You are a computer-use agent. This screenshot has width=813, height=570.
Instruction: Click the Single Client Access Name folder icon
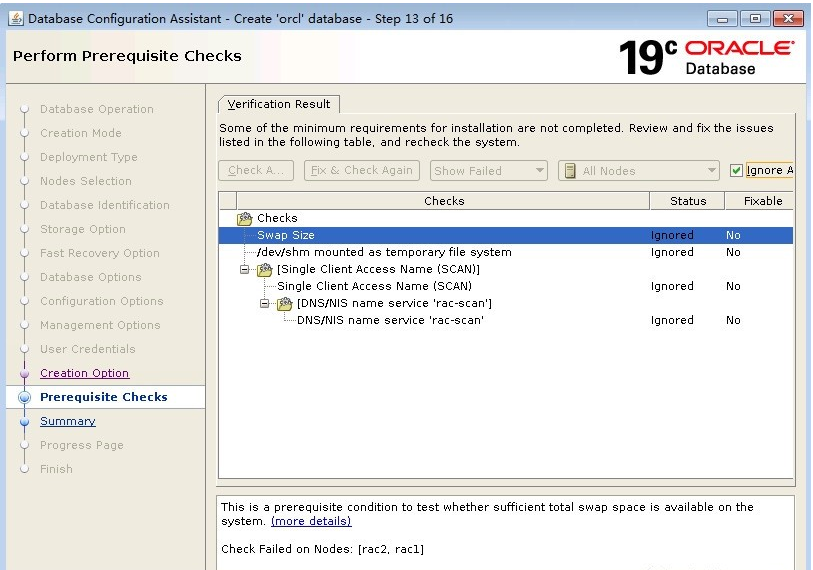(265, 269)
